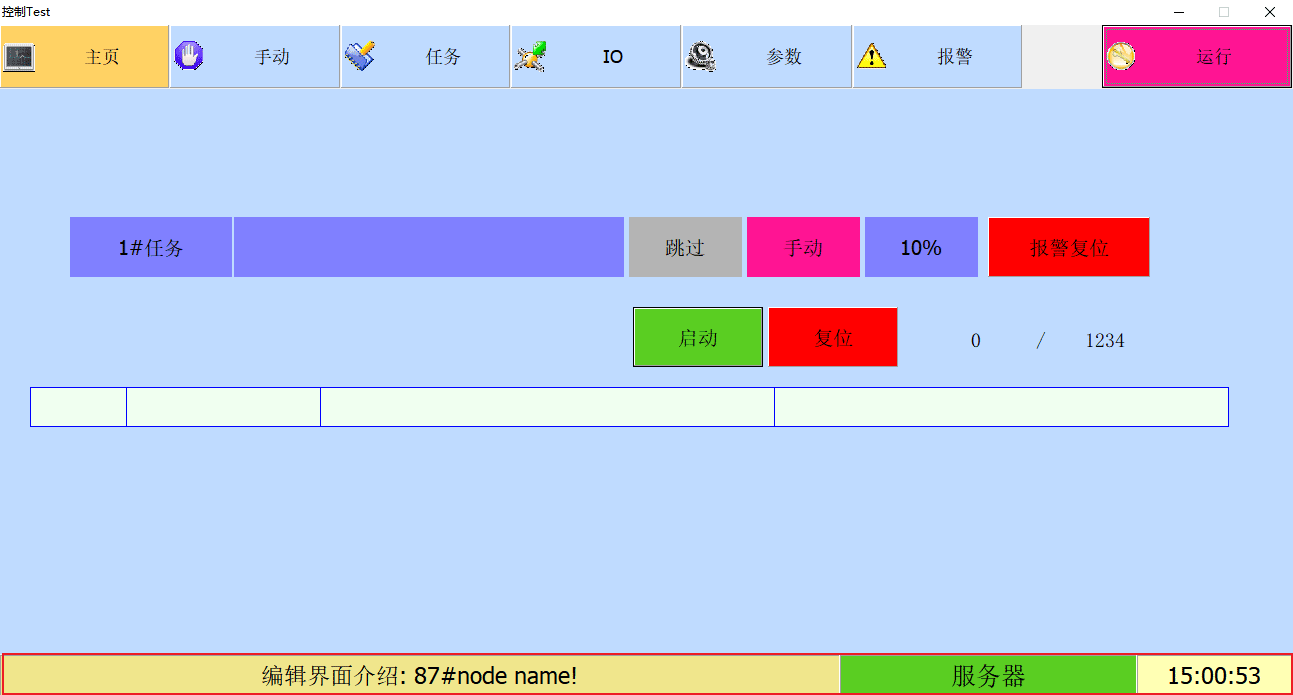Click the 1234 target count value
The image size is (1293, 695).
1104,341
